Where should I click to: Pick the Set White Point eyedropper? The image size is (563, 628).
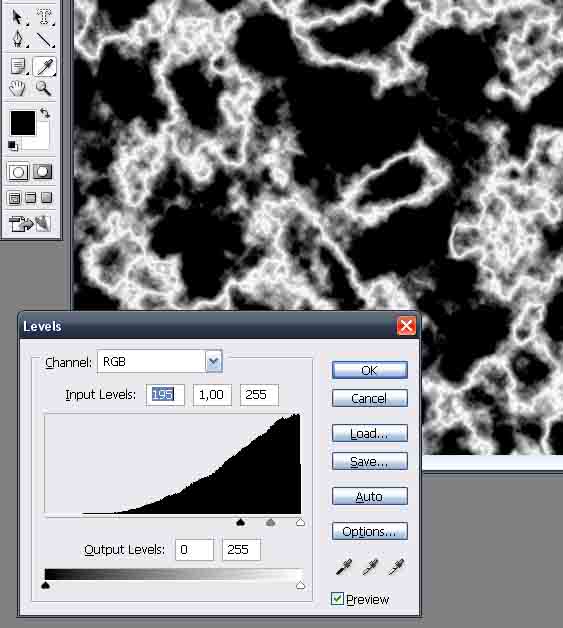point(396,567)
